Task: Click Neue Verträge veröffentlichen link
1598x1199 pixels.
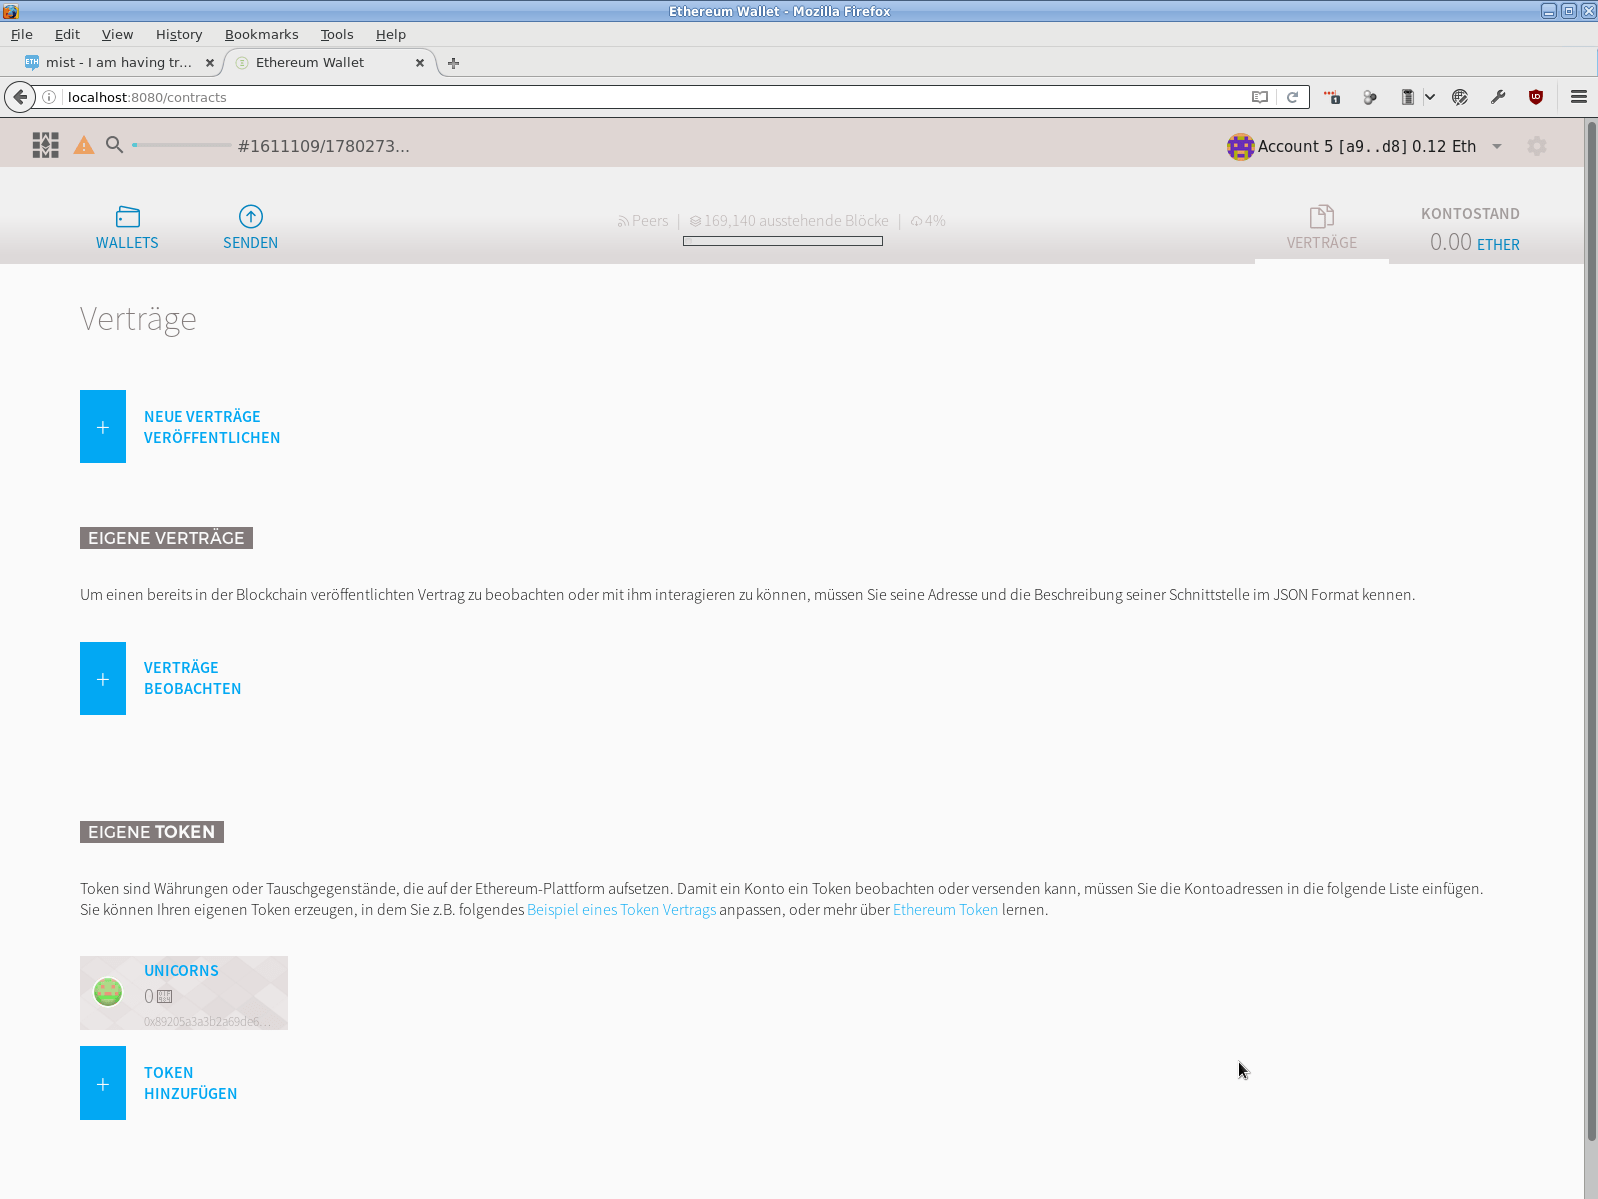Action: [x=212, y=427]
